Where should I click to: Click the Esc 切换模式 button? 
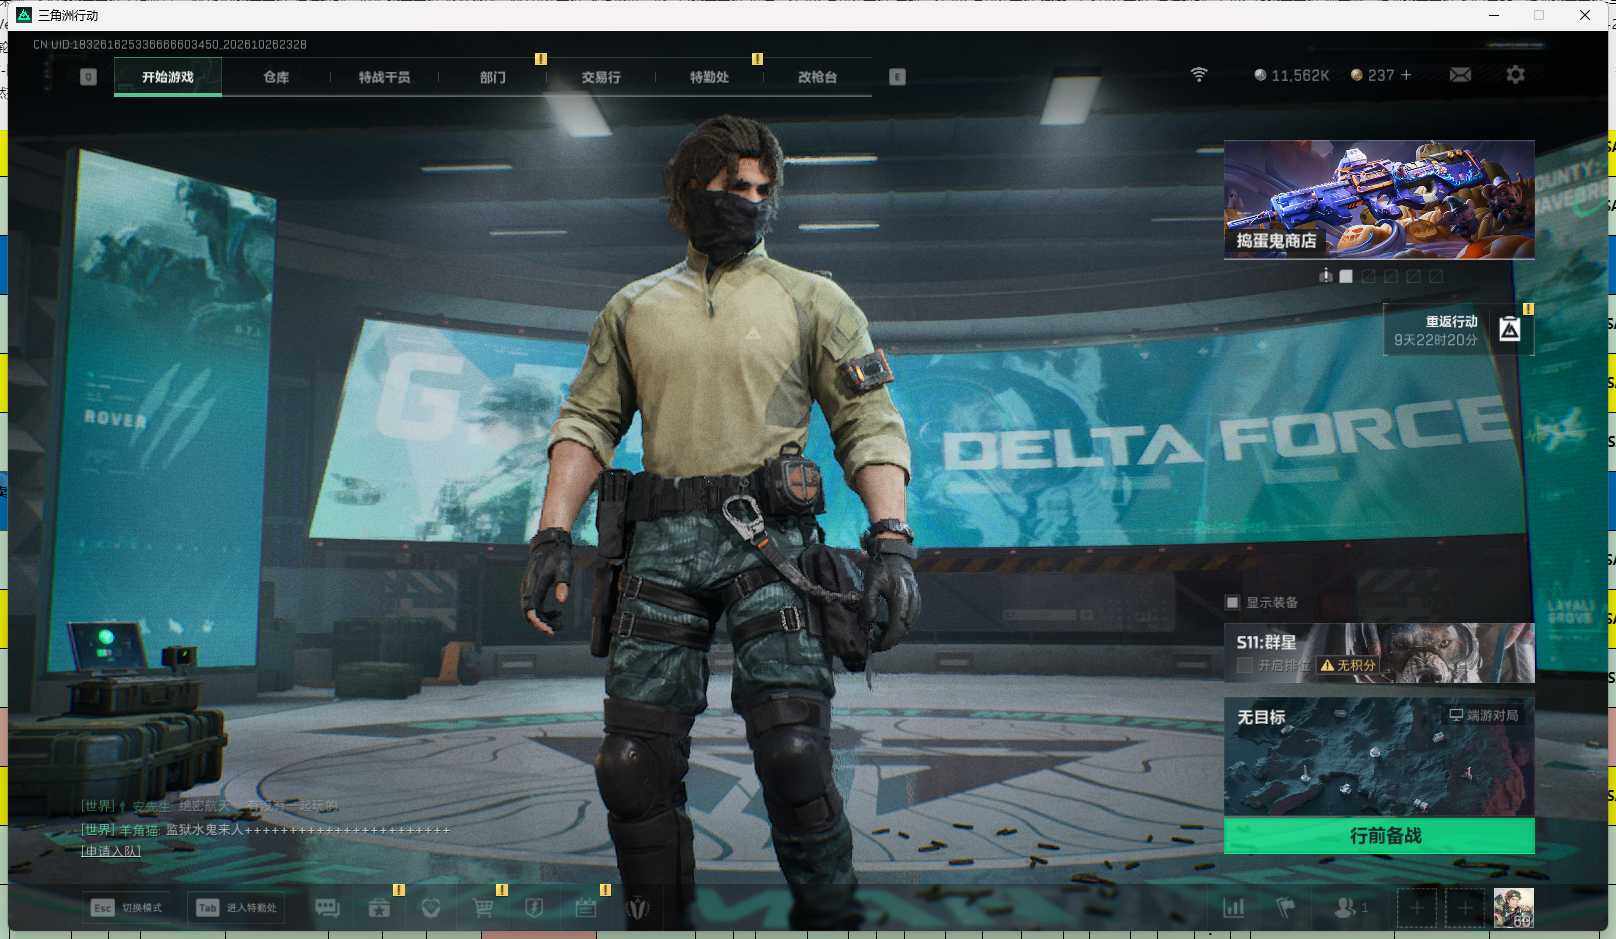(127, 908)
